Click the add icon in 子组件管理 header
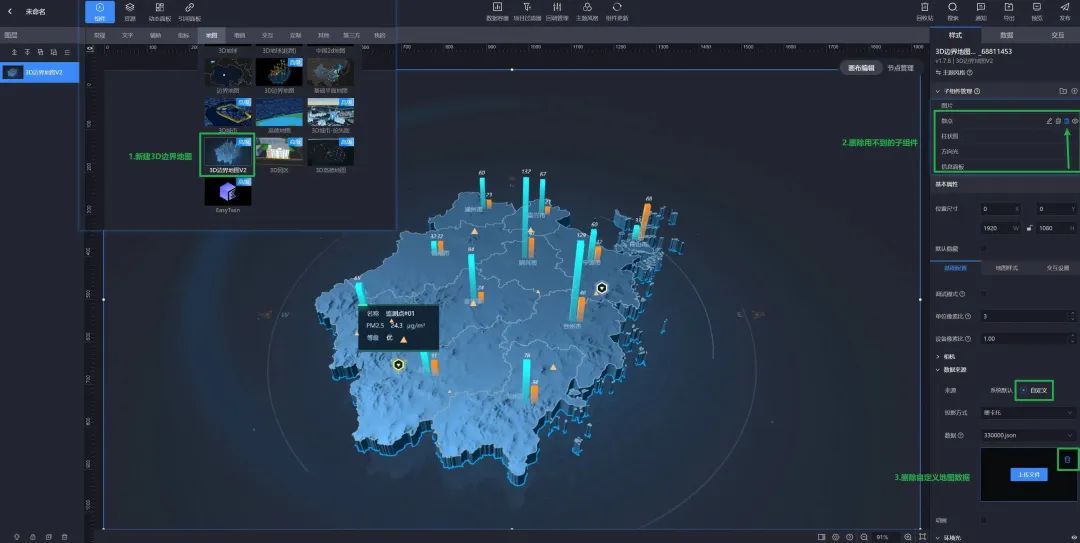Image resolution: width=1080 pixels, height=543 pixels. click(x=1074, y=91)
